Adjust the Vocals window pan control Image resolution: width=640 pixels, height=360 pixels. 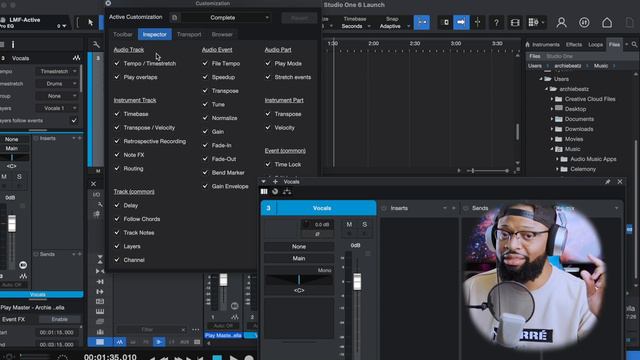point(299,280)
